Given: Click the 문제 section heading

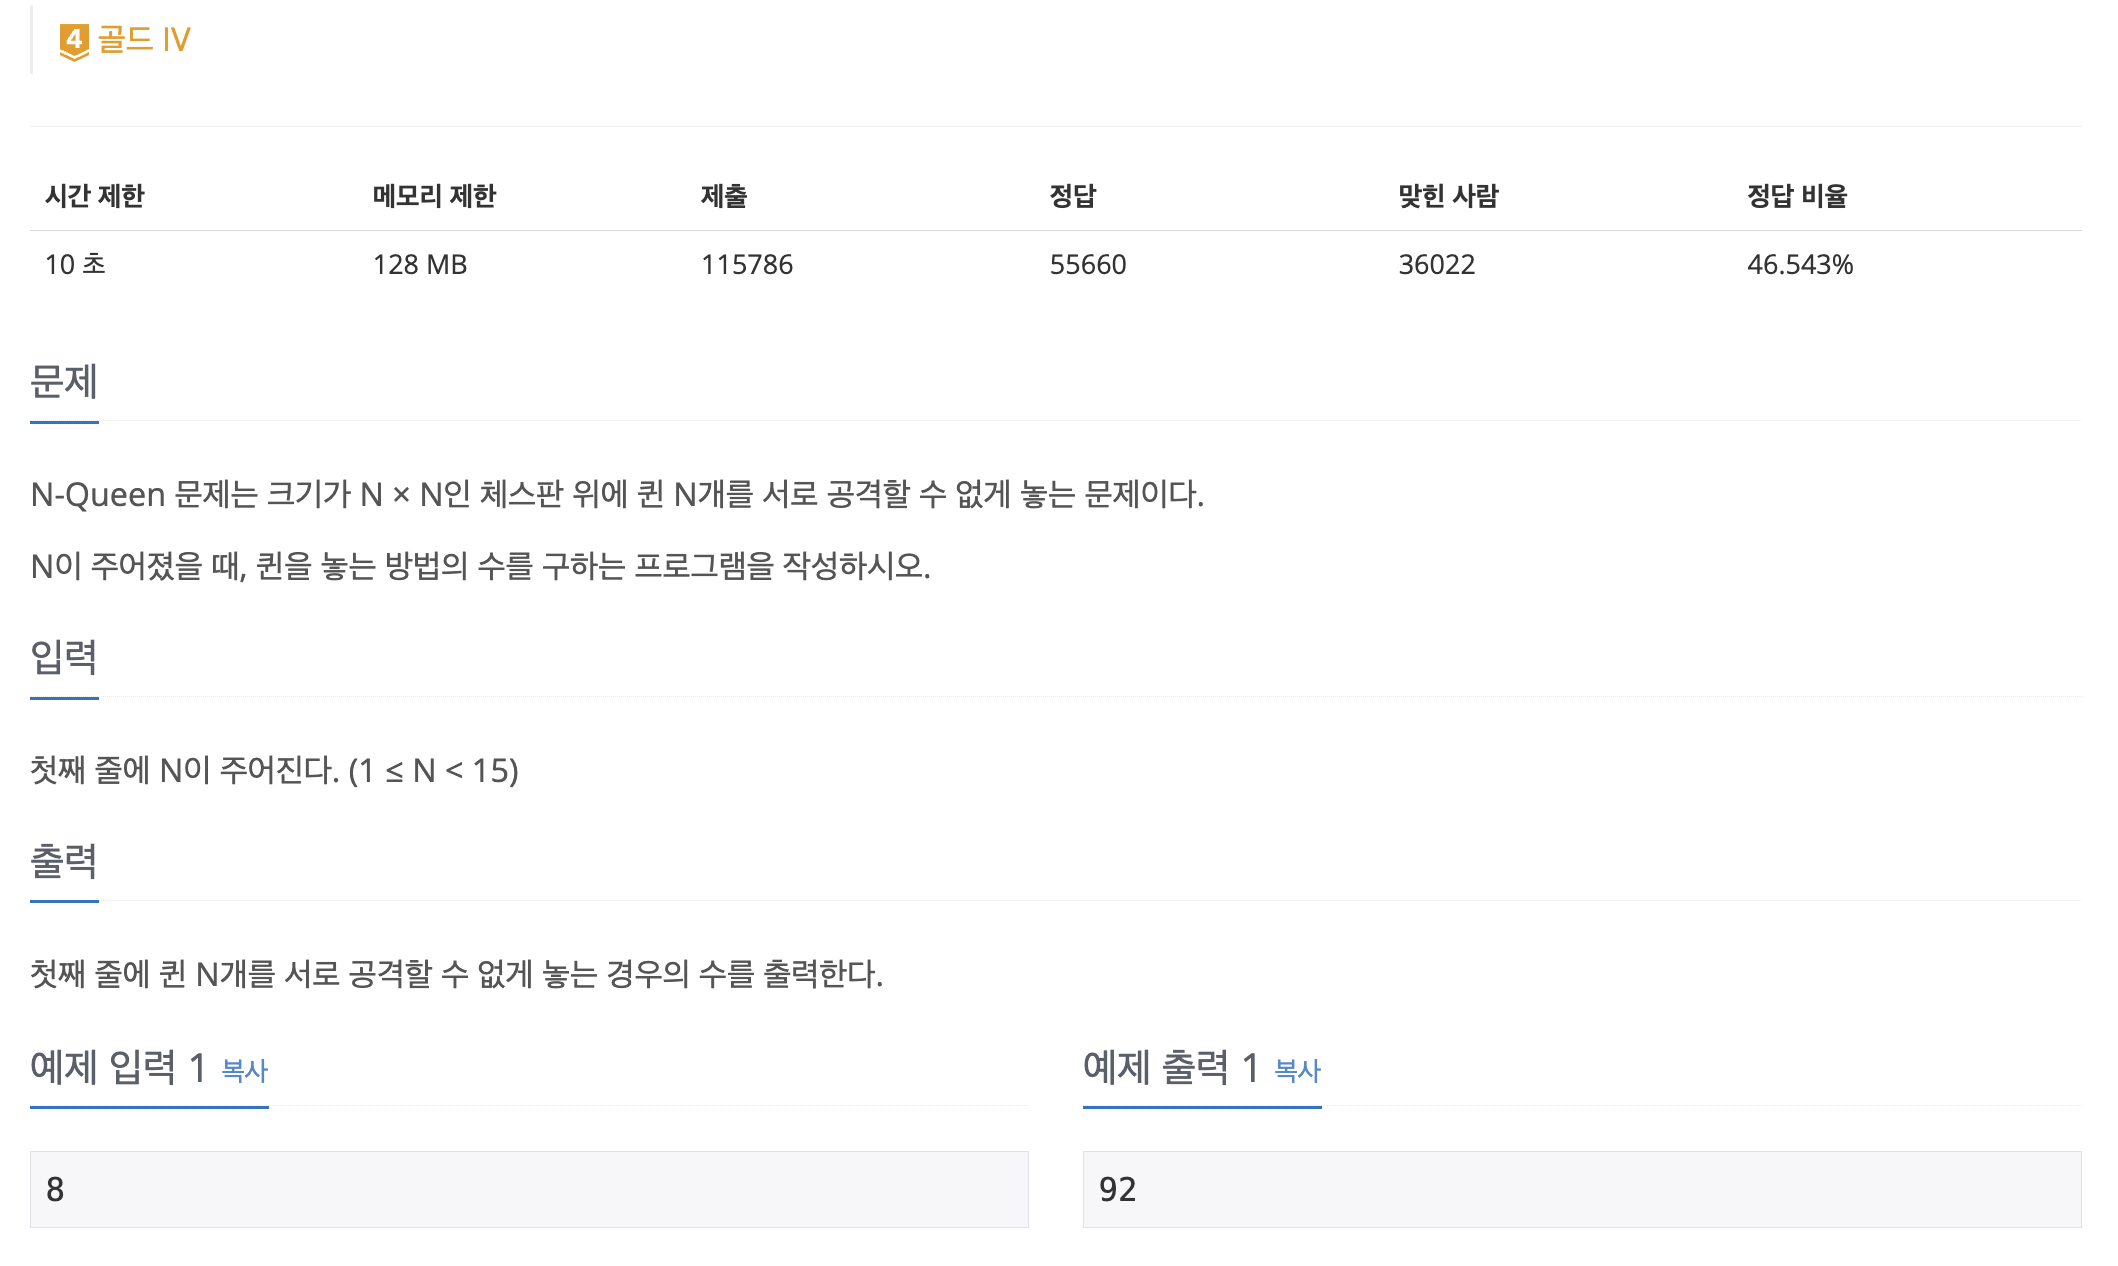Looking at the screenshot, I should pyautogui.click(x=64, y=382).
